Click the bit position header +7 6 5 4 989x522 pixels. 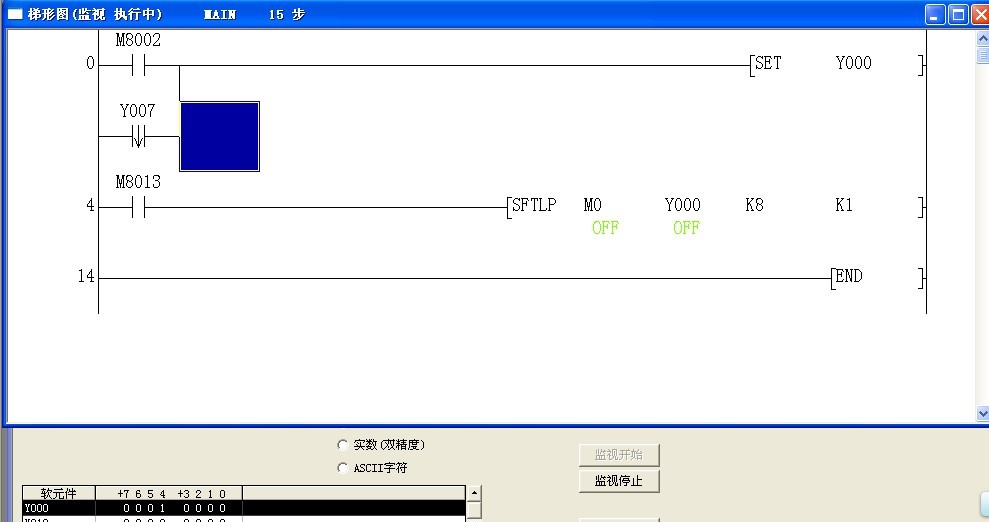(x=140, y=493)
